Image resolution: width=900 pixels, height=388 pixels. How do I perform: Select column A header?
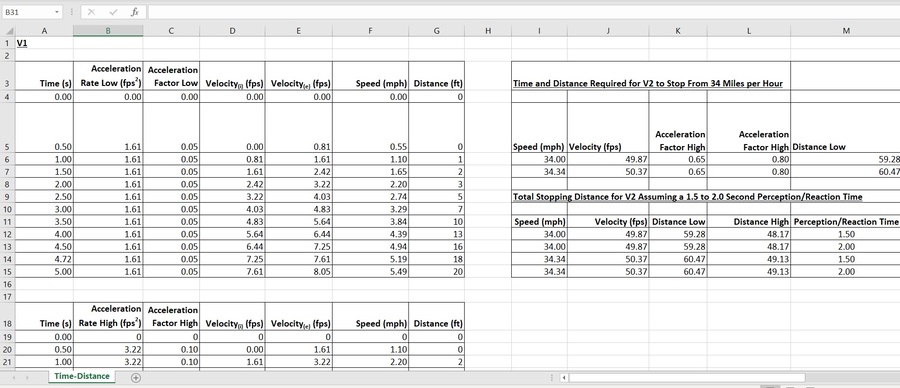pos(44,32)
